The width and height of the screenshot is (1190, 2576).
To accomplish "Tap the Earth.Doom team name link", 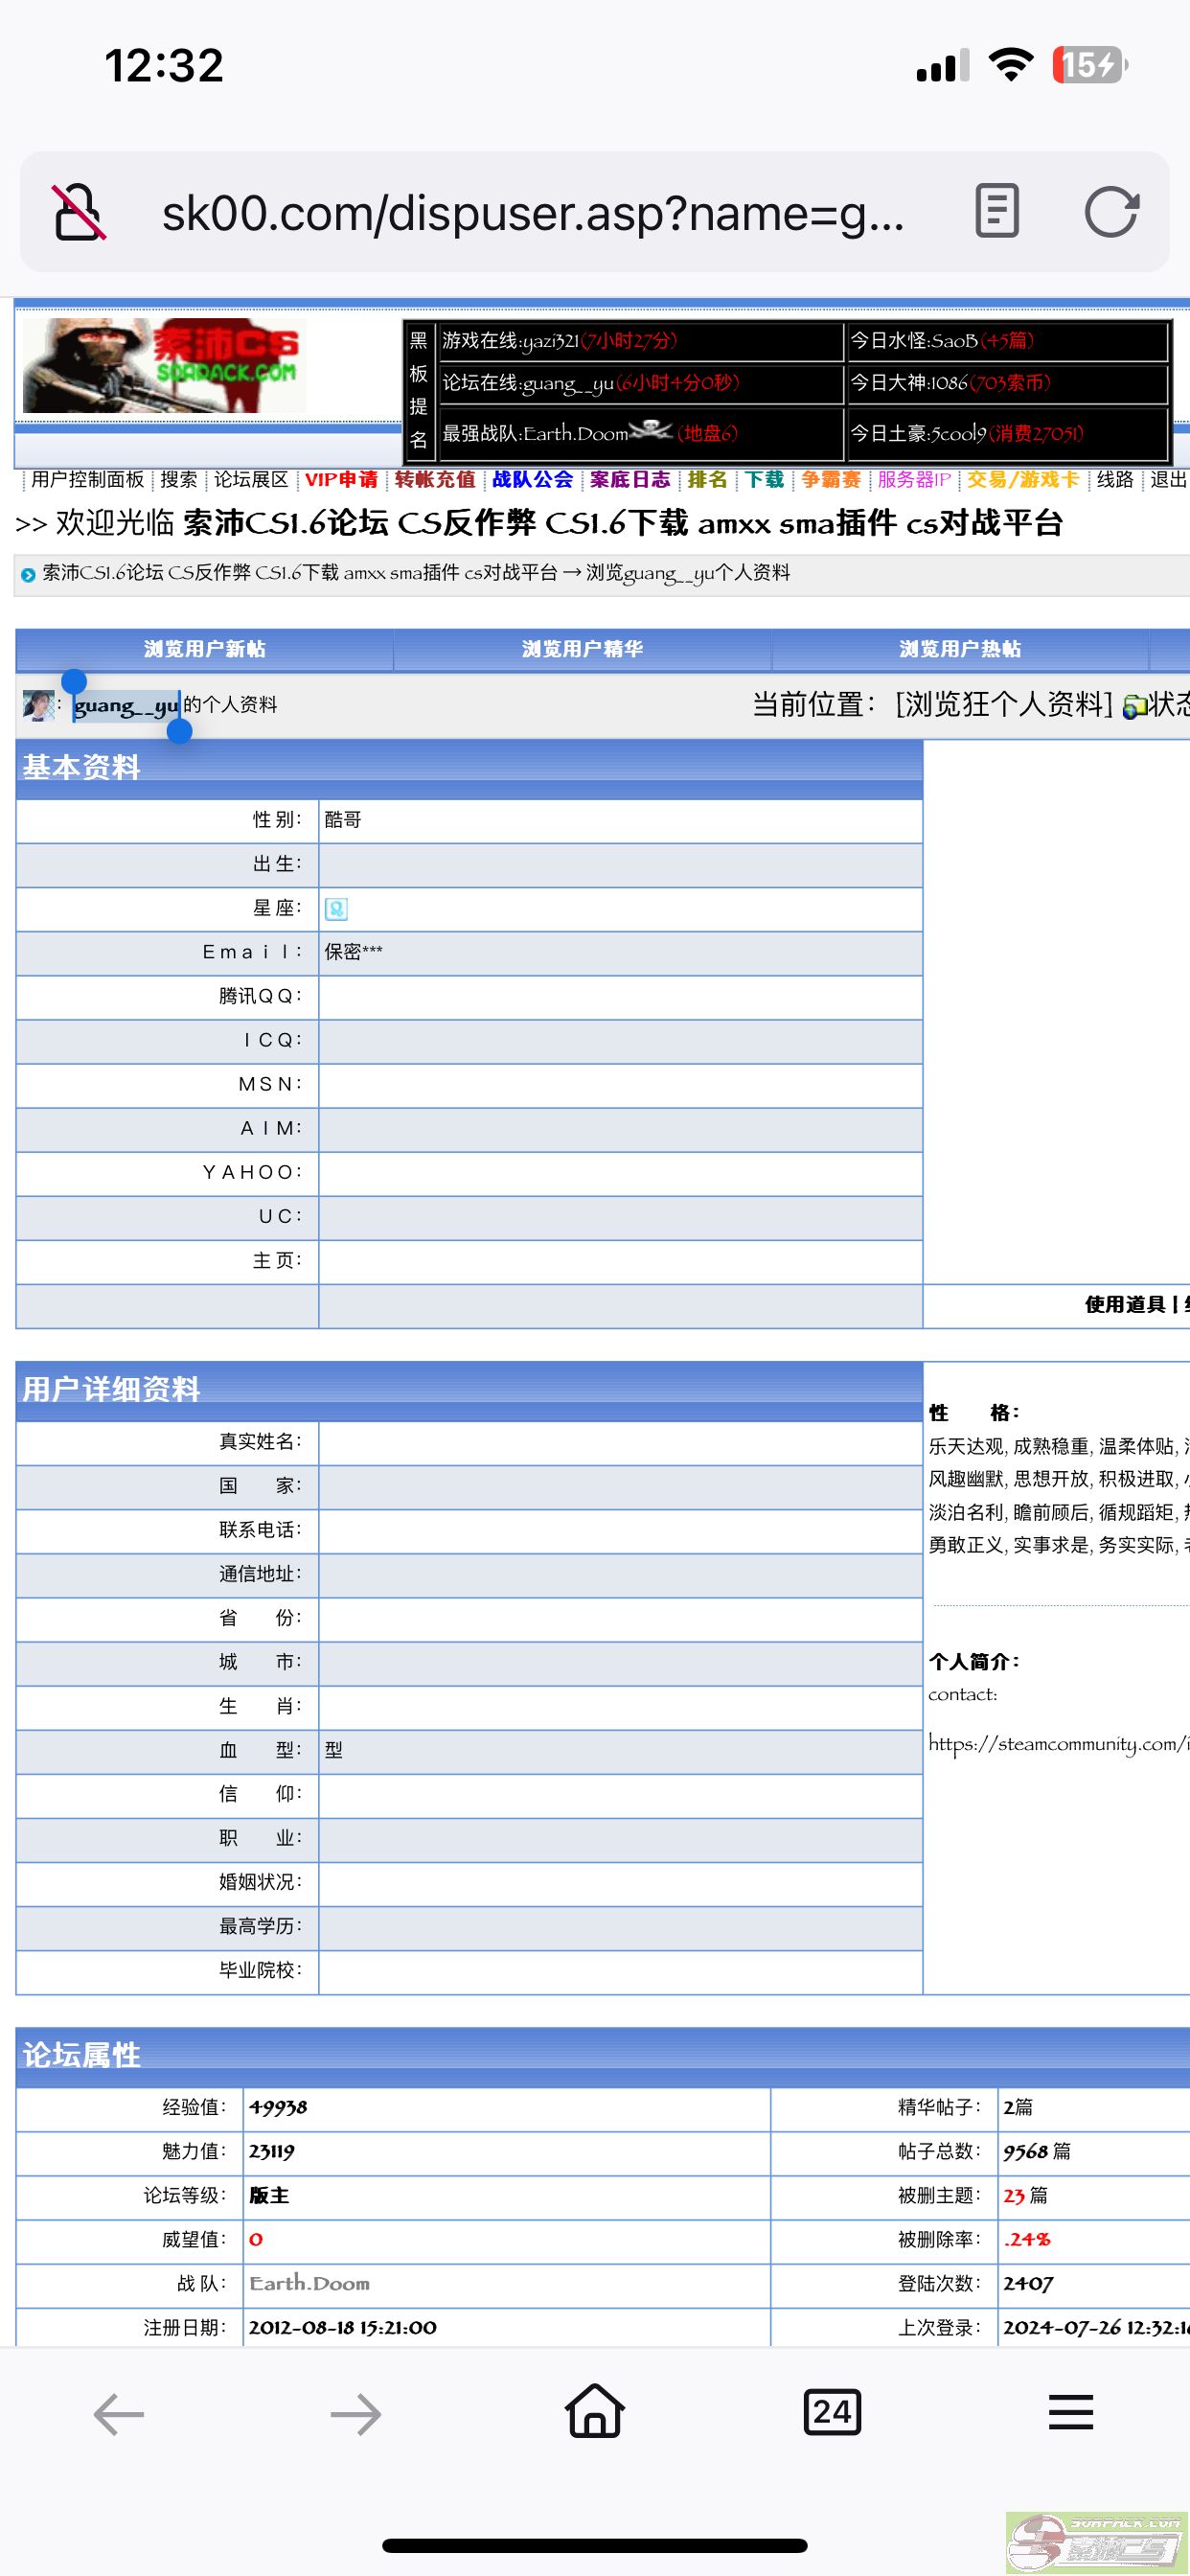I will 309,2283.
